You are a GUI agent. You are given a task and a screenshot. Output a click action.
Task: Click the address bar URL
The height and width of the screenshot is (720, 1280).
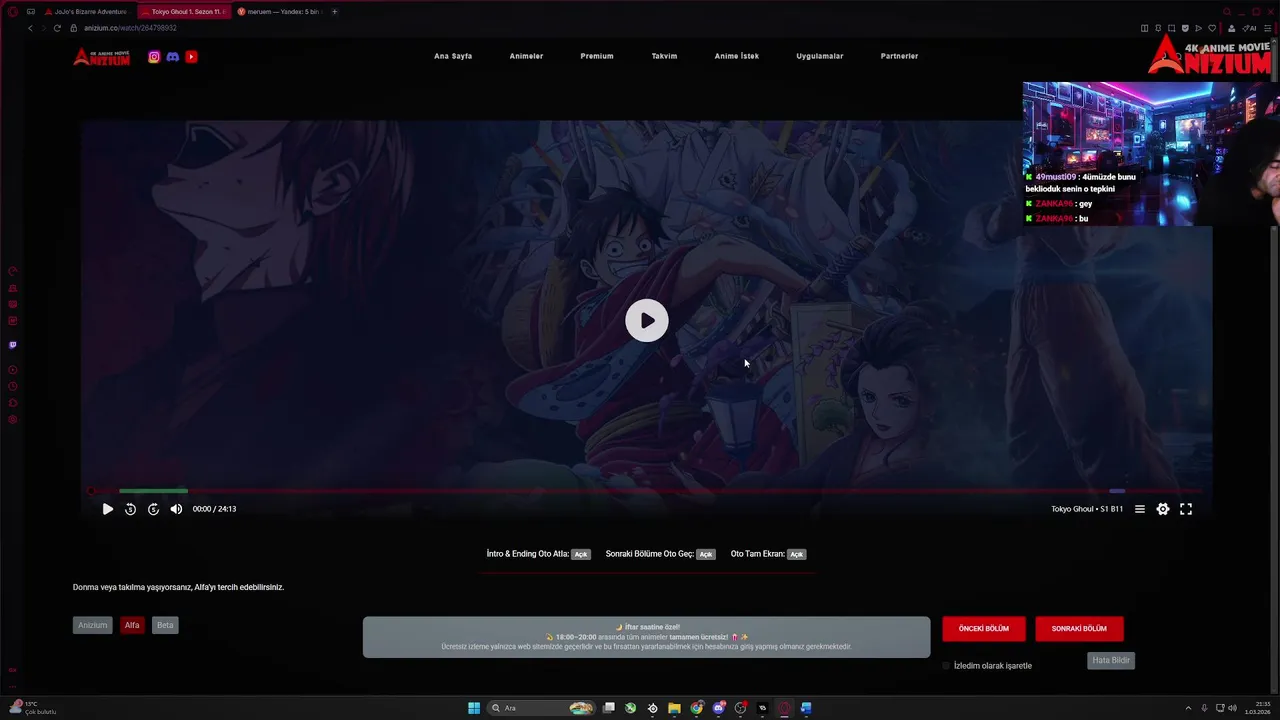(130, 28)
